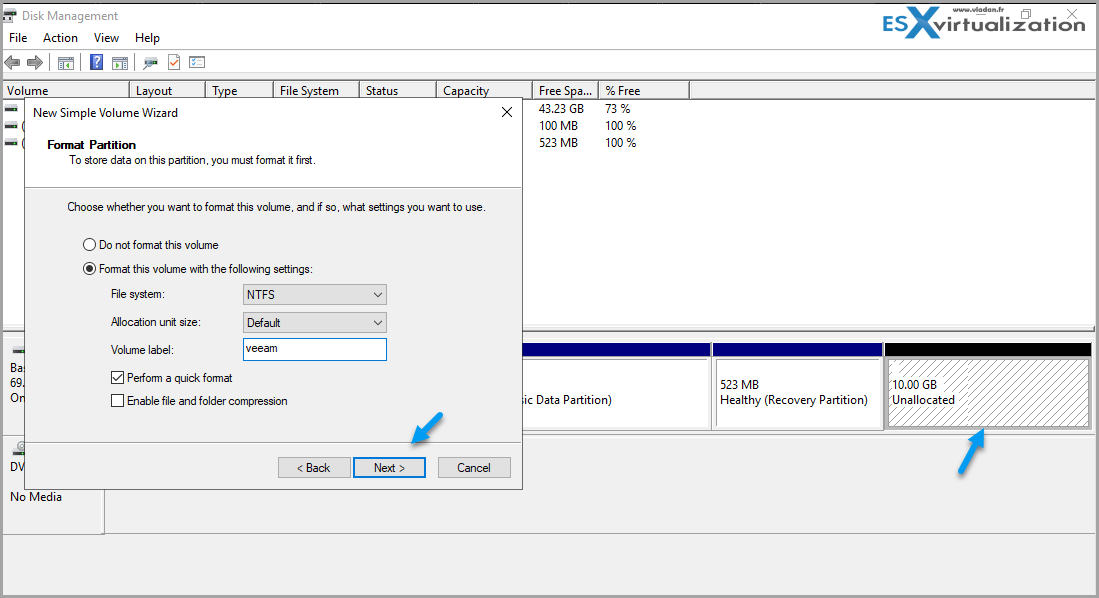Screen dimensions: 1099x598
Task: Click the Next button in wizard
Action: click(389, 468)
